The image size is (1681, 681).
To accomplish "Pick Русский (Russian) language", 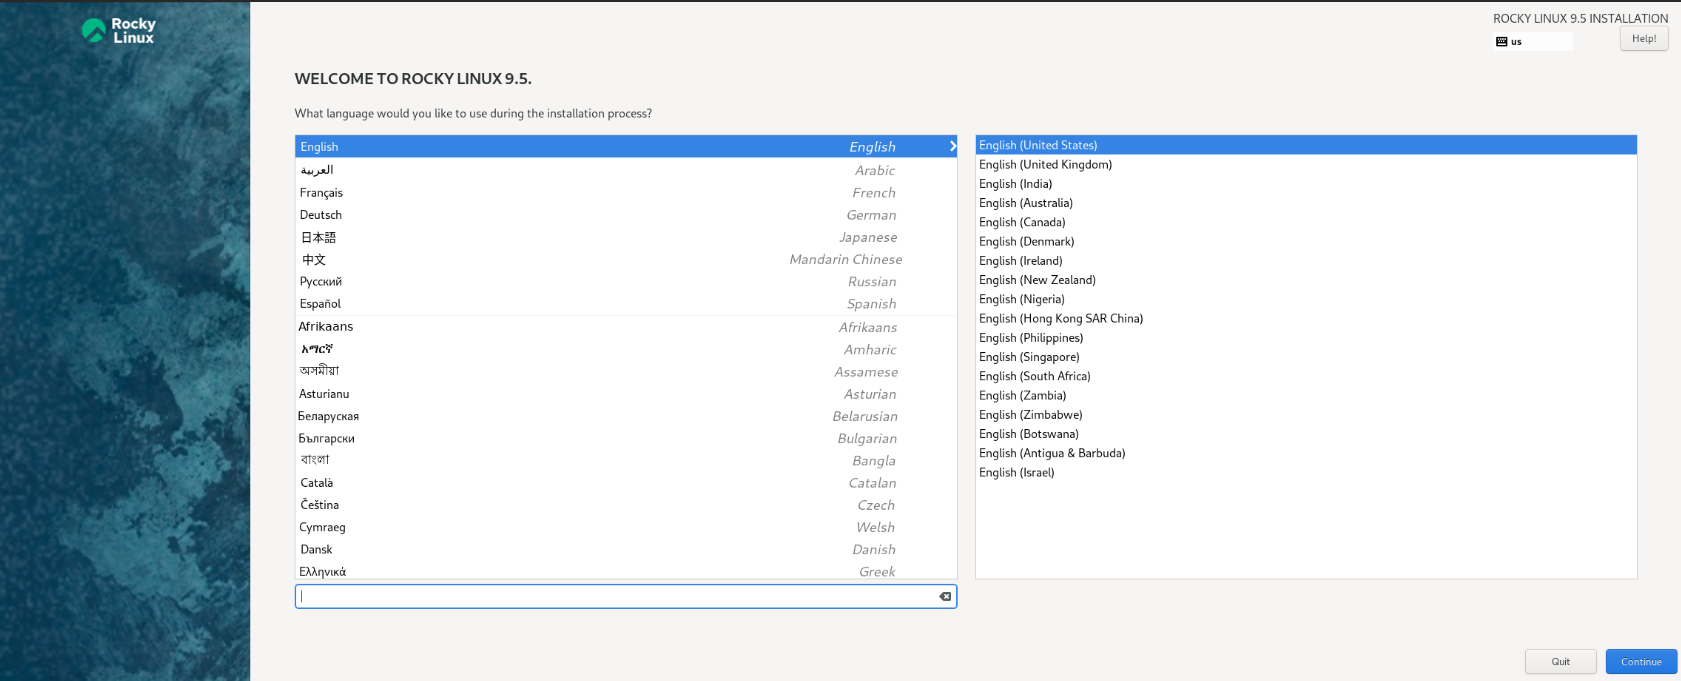I will click(x=626, y=281).
